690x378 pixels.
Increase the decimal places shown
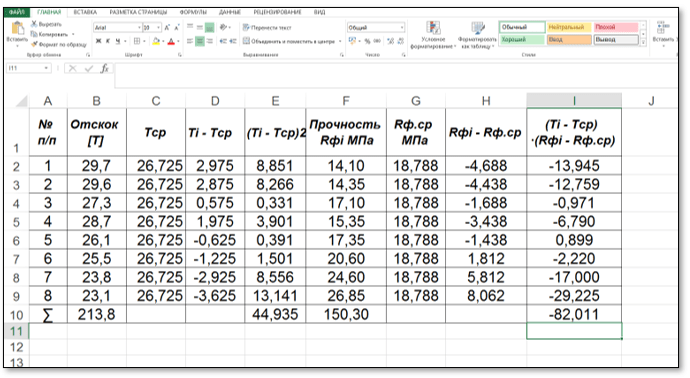coord(390,41)
